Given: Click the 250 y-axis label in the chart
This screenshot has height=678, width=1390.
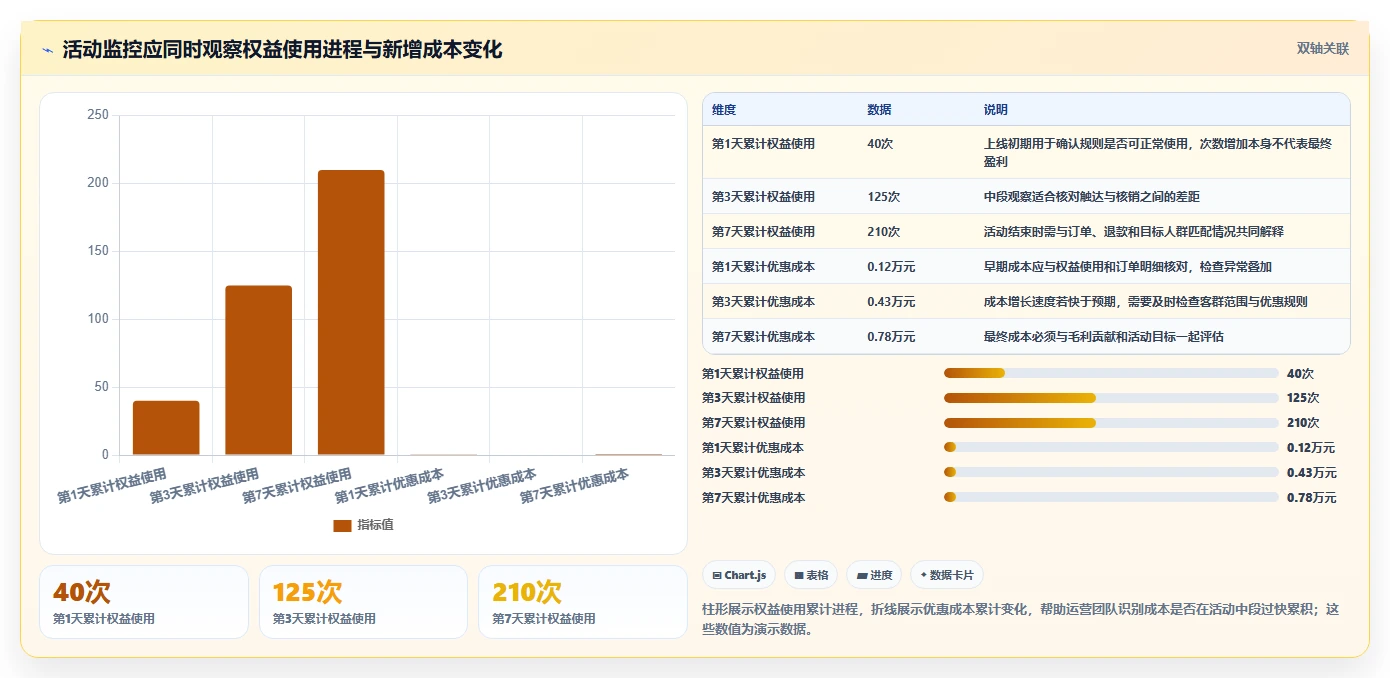Looking at the screenshot, I should coord(98,115).
